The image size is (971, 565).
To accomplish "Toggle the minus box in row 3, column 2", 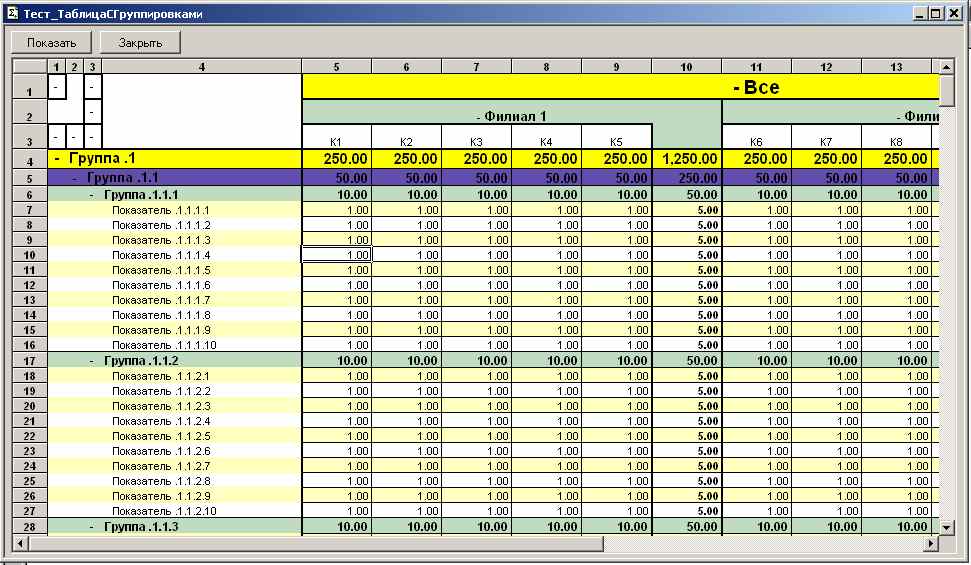I will tap(74, 135).
